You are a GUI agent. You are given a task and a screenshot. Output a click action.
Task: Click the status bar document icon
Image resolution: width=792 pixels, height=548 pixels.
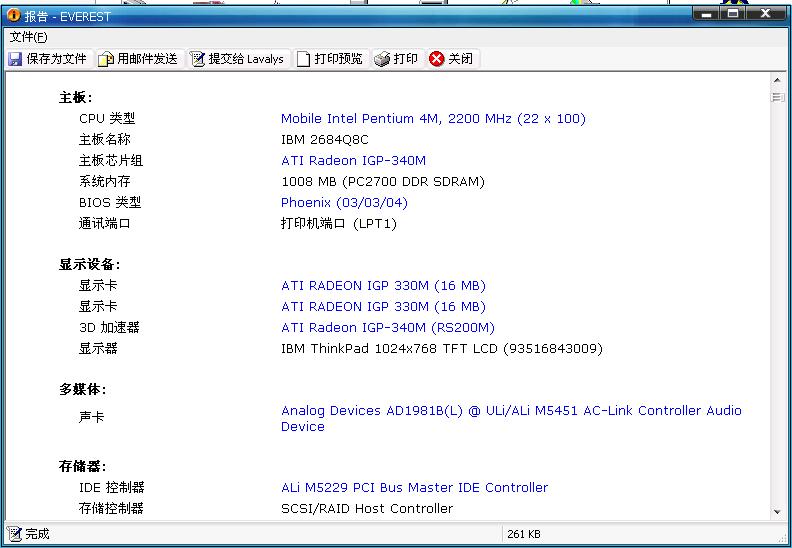tap(15, 534)
